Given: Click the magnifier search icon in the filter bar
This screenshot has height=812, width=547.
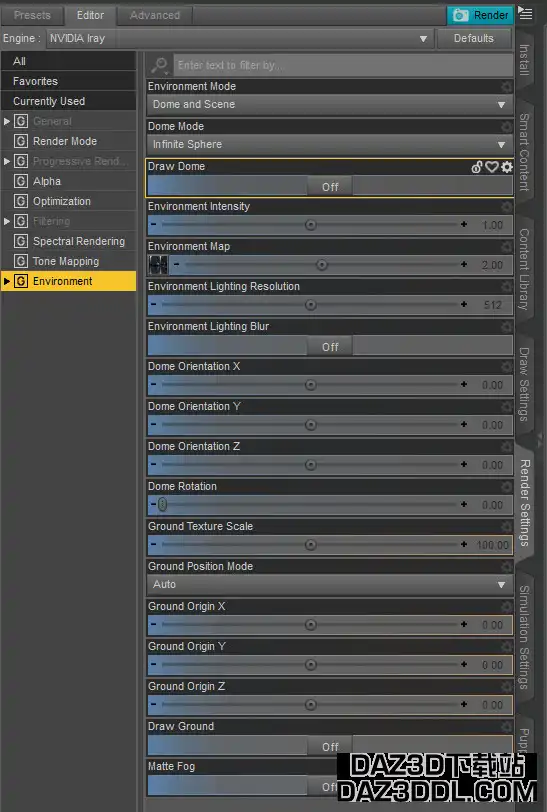Looking at the screenshot, I should (160, 65).
